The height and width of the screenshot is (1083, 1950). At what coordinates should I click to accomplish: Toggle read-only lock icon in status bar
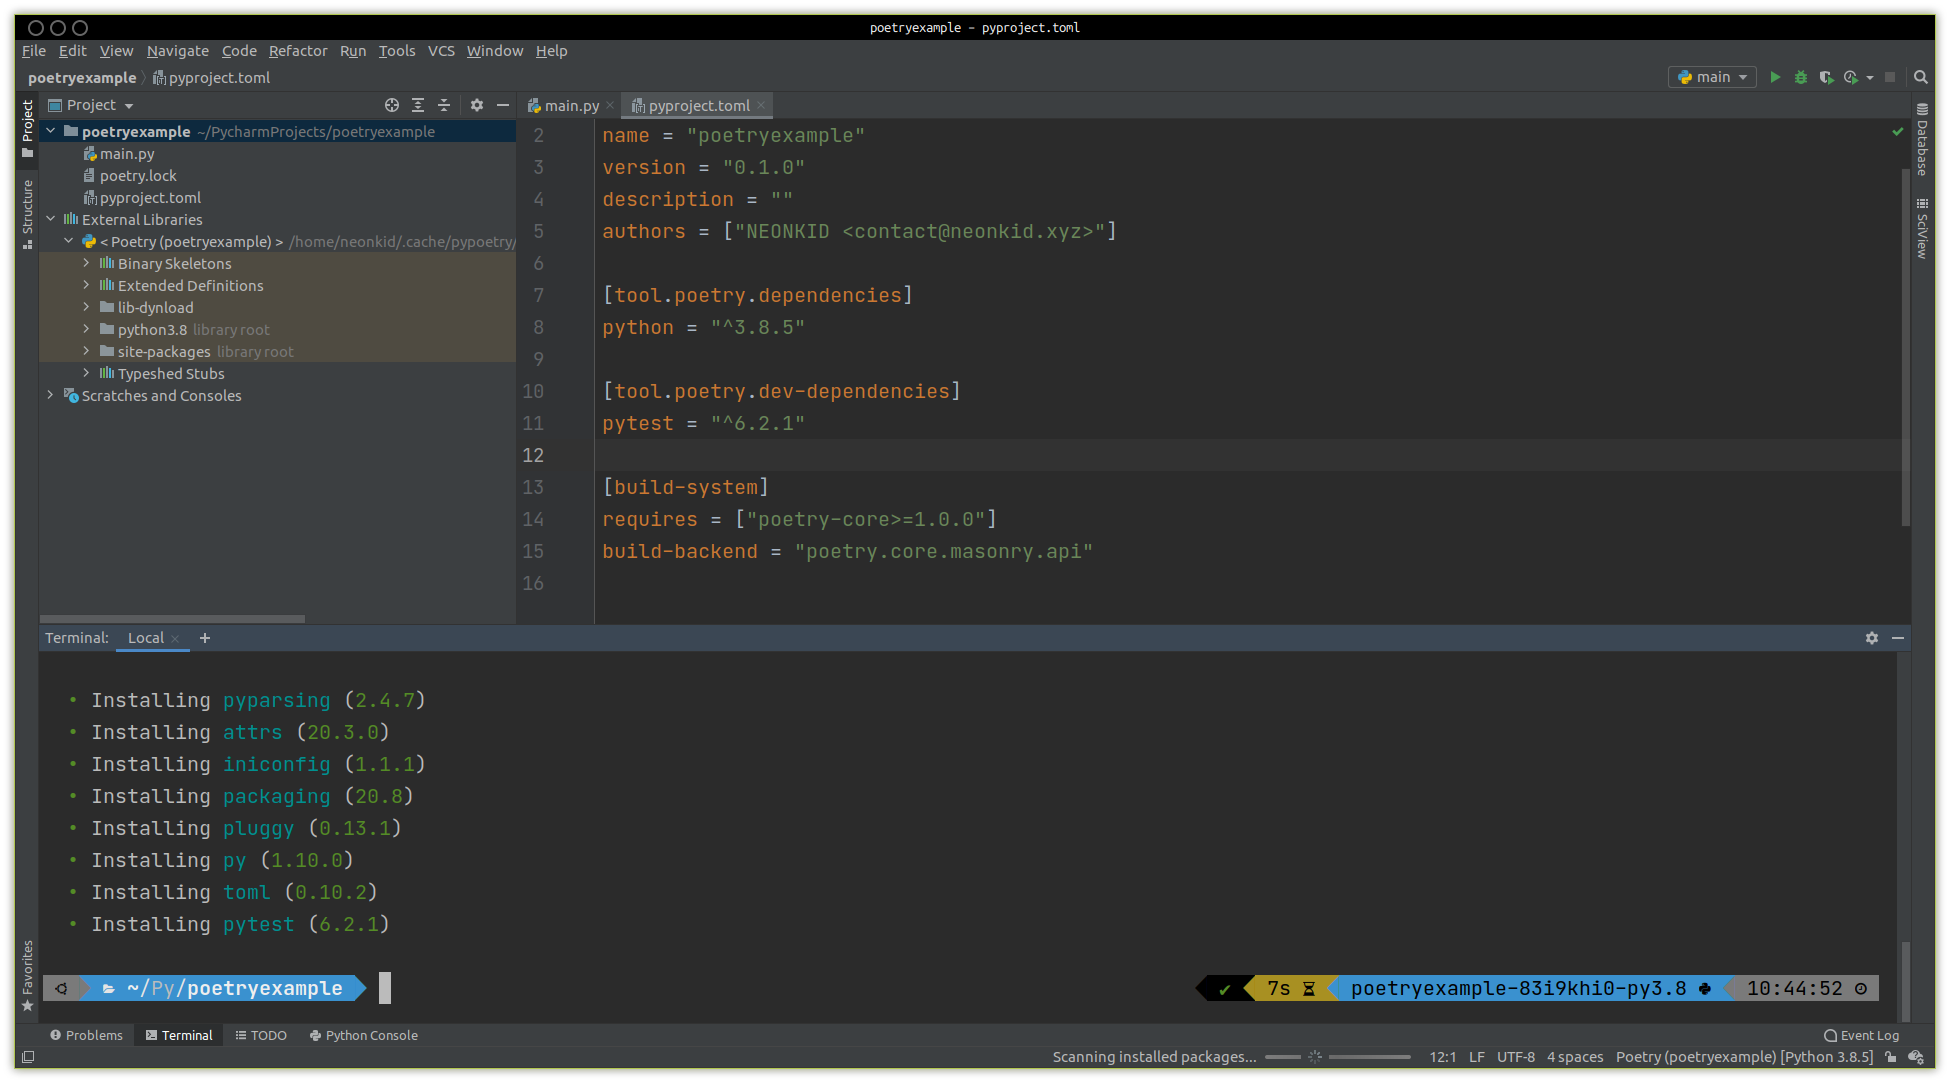coord(1891,1057)
